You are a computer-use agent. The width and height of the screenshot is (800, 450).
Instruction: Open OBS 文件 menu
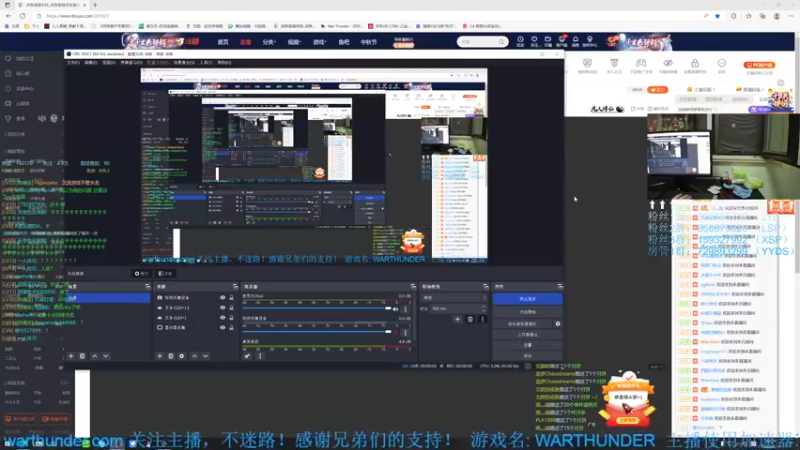point(73,63)
